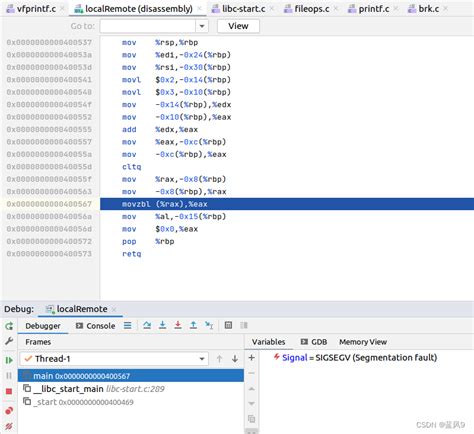
Task: Open View Breakpoints red circles icon
Action: [9, 411]
